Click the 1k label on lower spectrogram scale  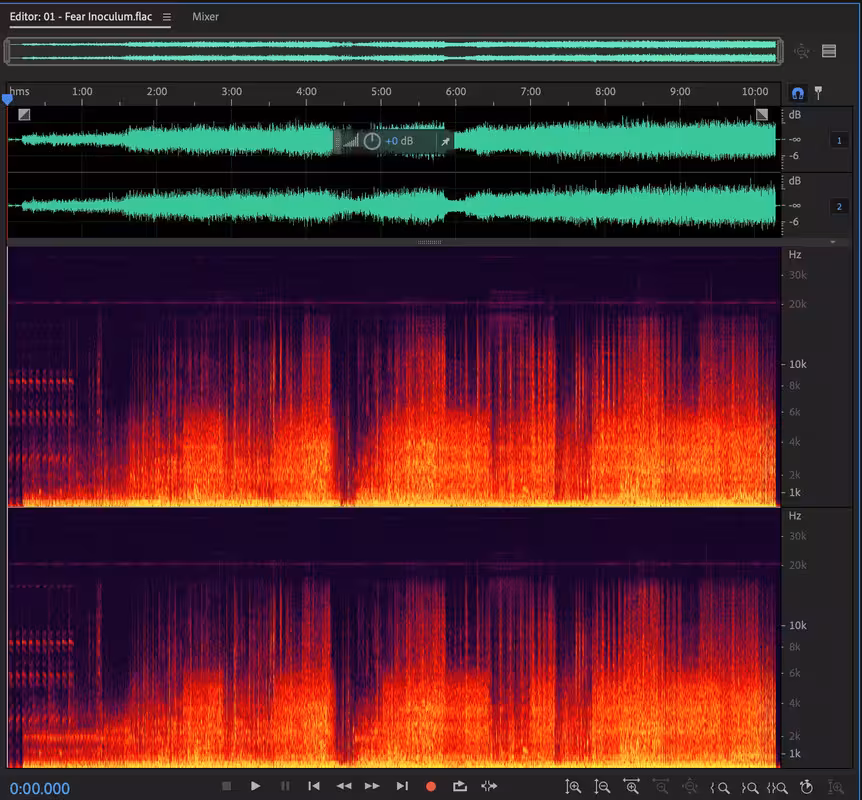pyautogui.click(x=795, y=754)
